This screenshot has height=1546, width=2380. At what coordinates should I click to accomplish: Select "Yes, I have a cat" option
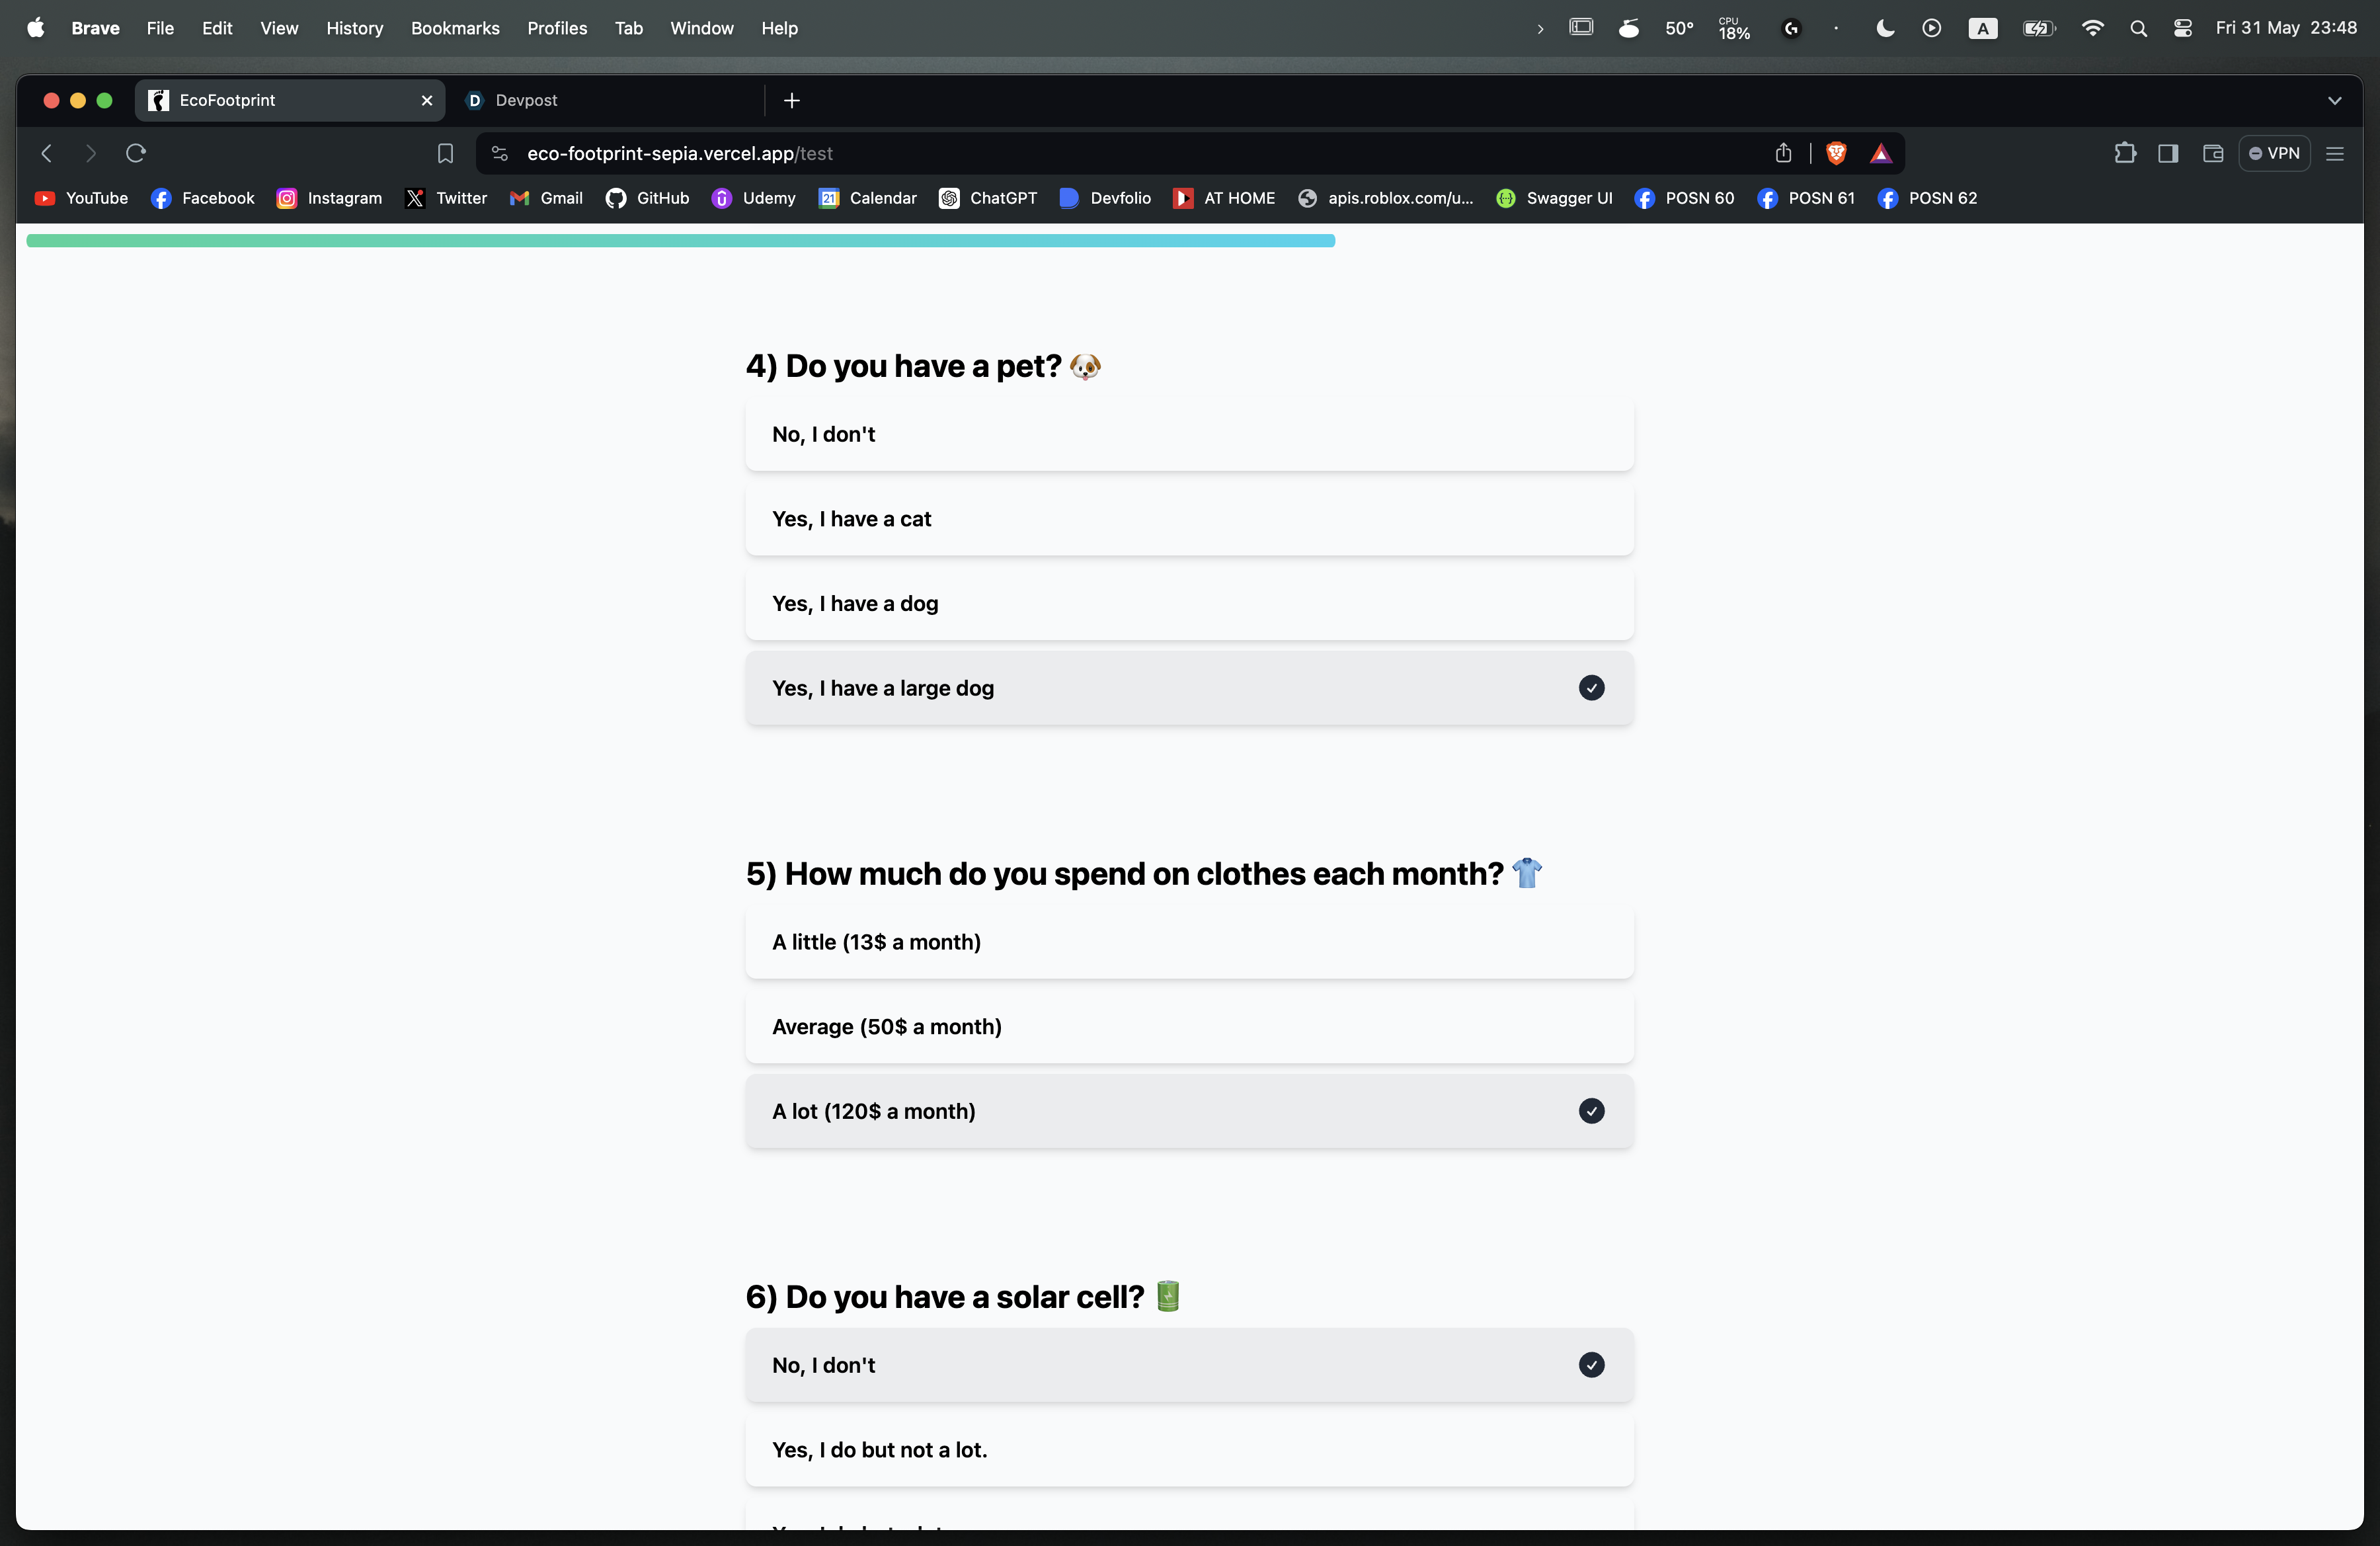[1188, 519]
